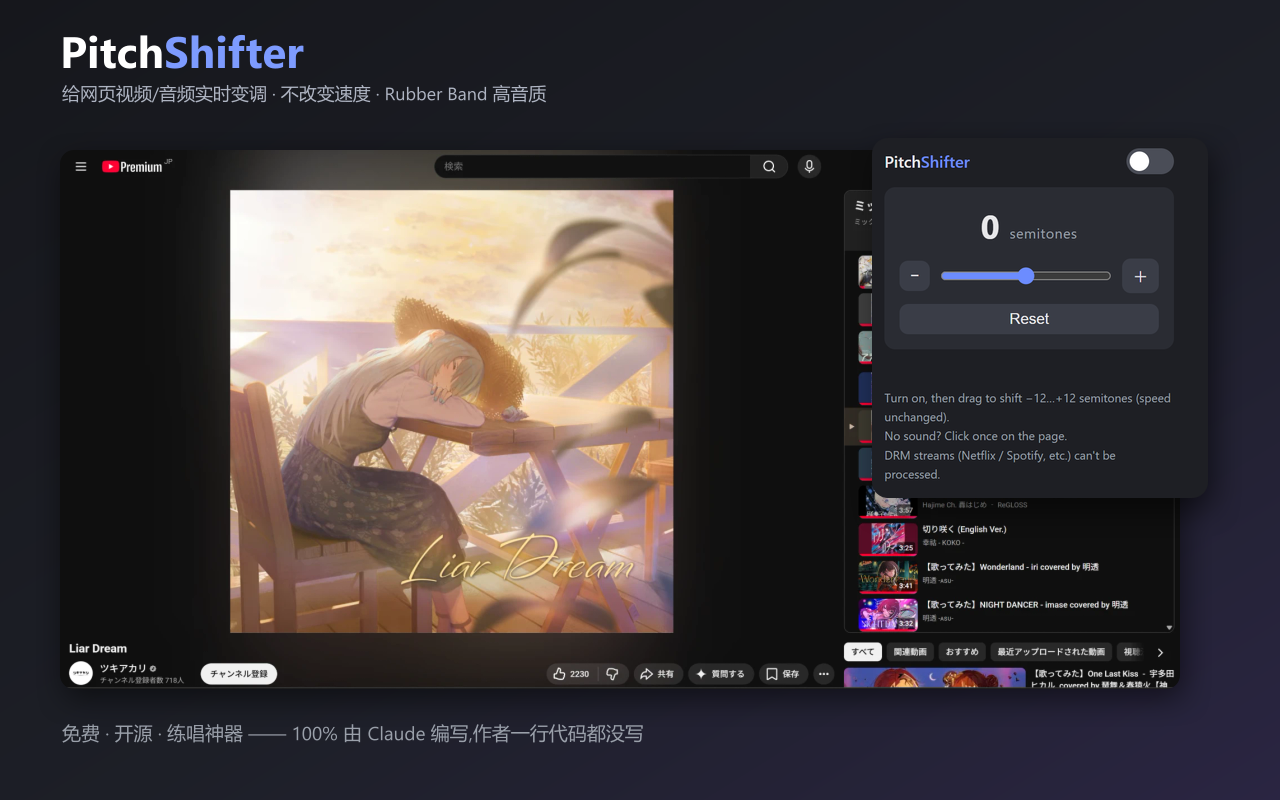Subscribe with the チャンネル登録 button
1280x800 pixels.
(239, 674)
